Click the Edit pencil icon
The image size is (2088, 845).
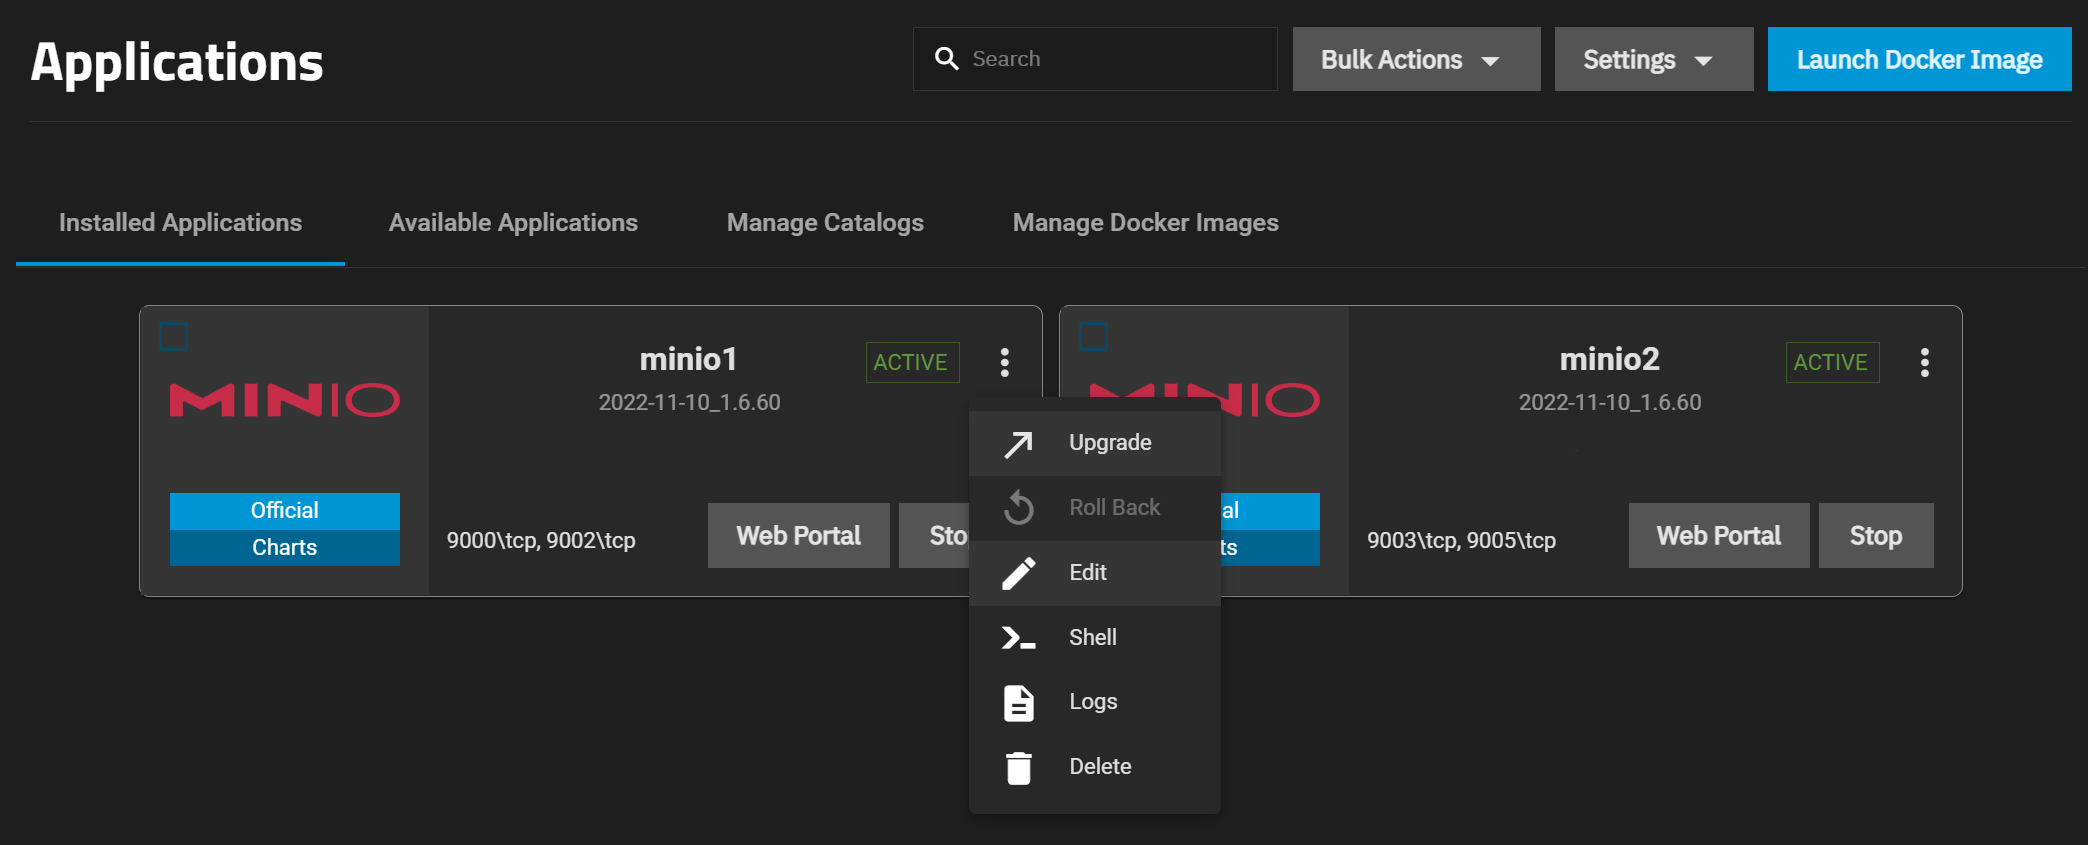coord(1018,573)
